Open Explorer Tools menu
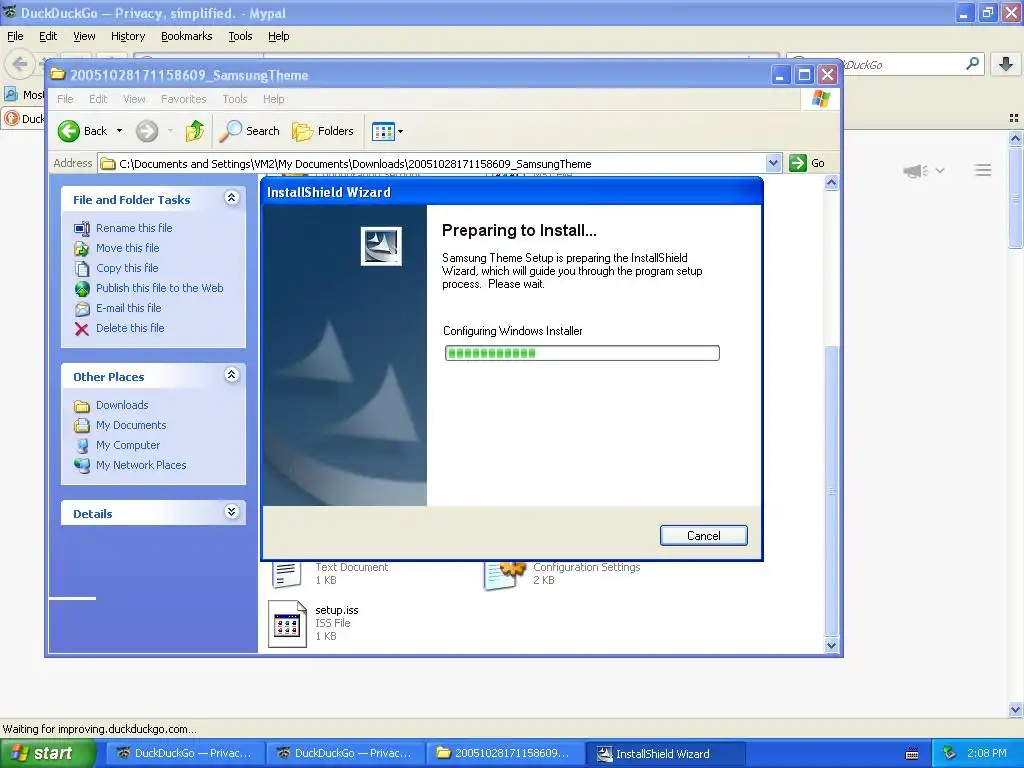This screenshot has height=768, width=1024. [x=234, y=99]
